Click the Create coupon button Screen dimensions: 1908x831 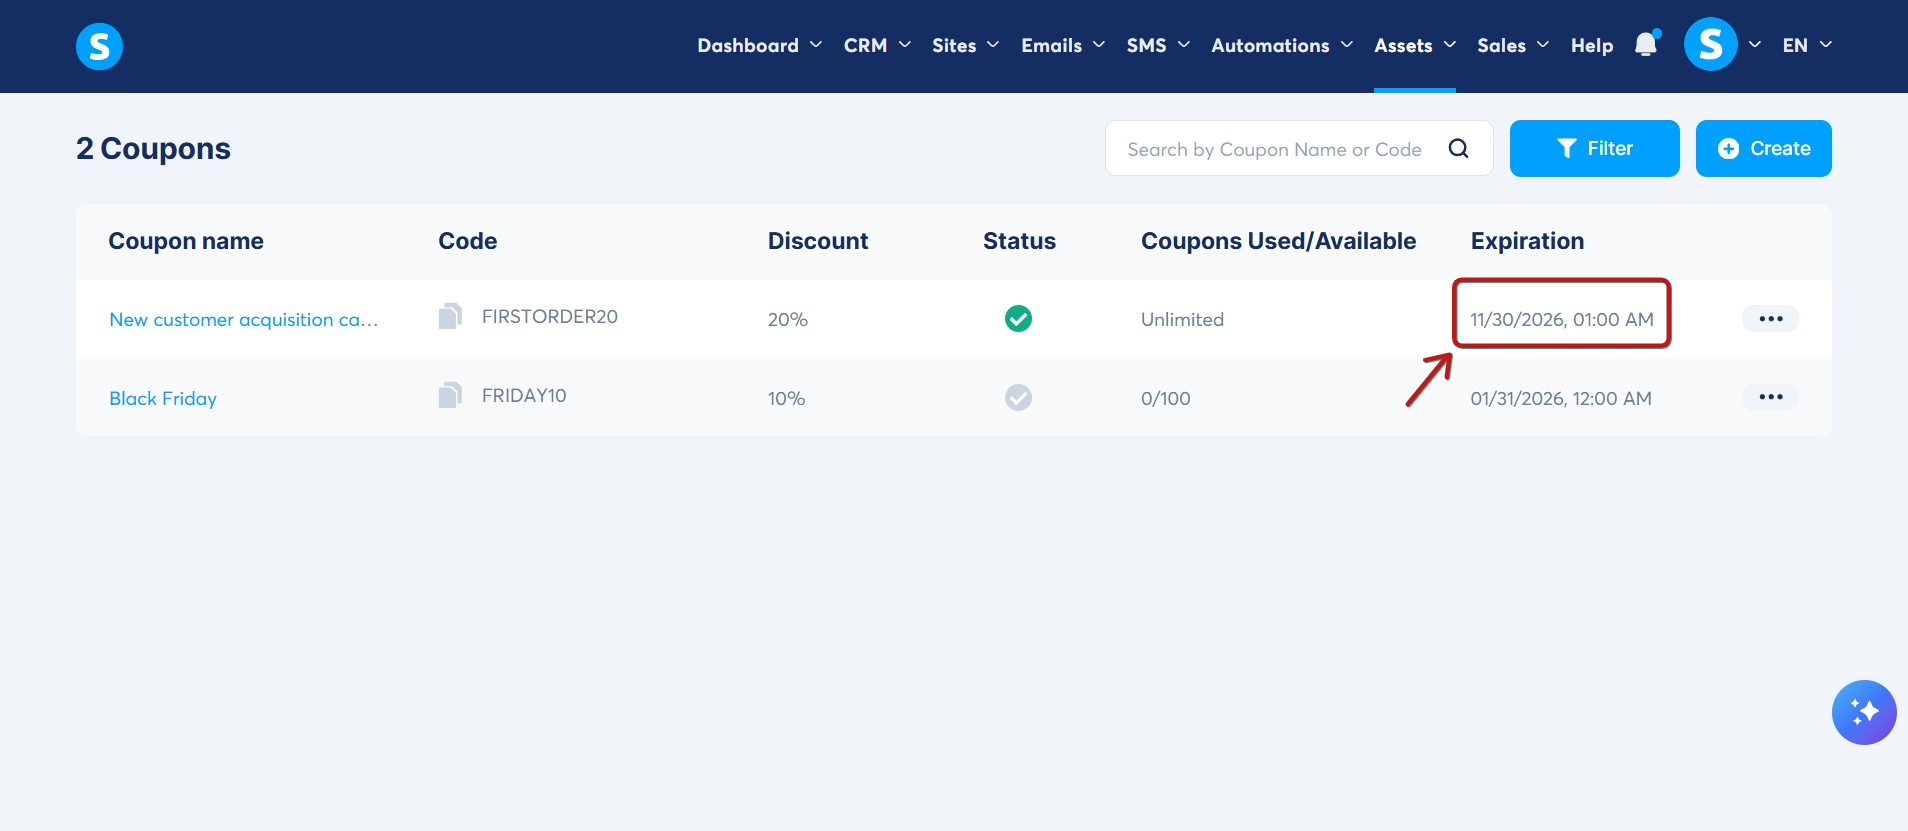pos(1763,148)
